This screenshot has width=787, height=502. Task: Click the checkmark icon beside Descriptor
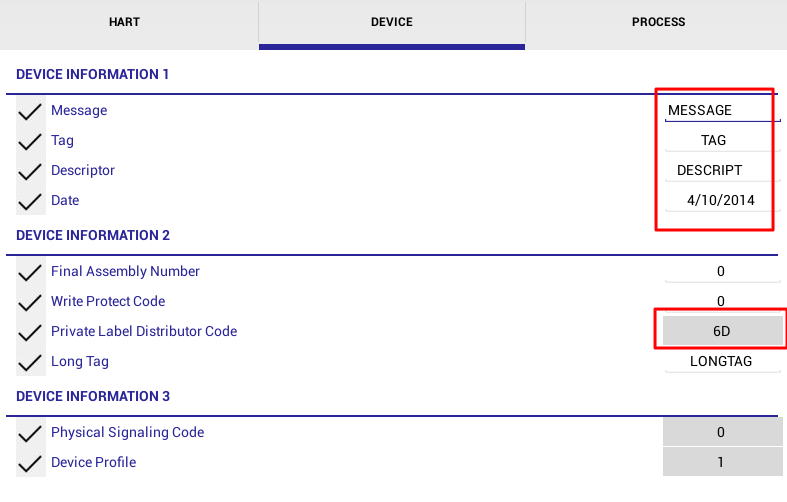(30, 171)
